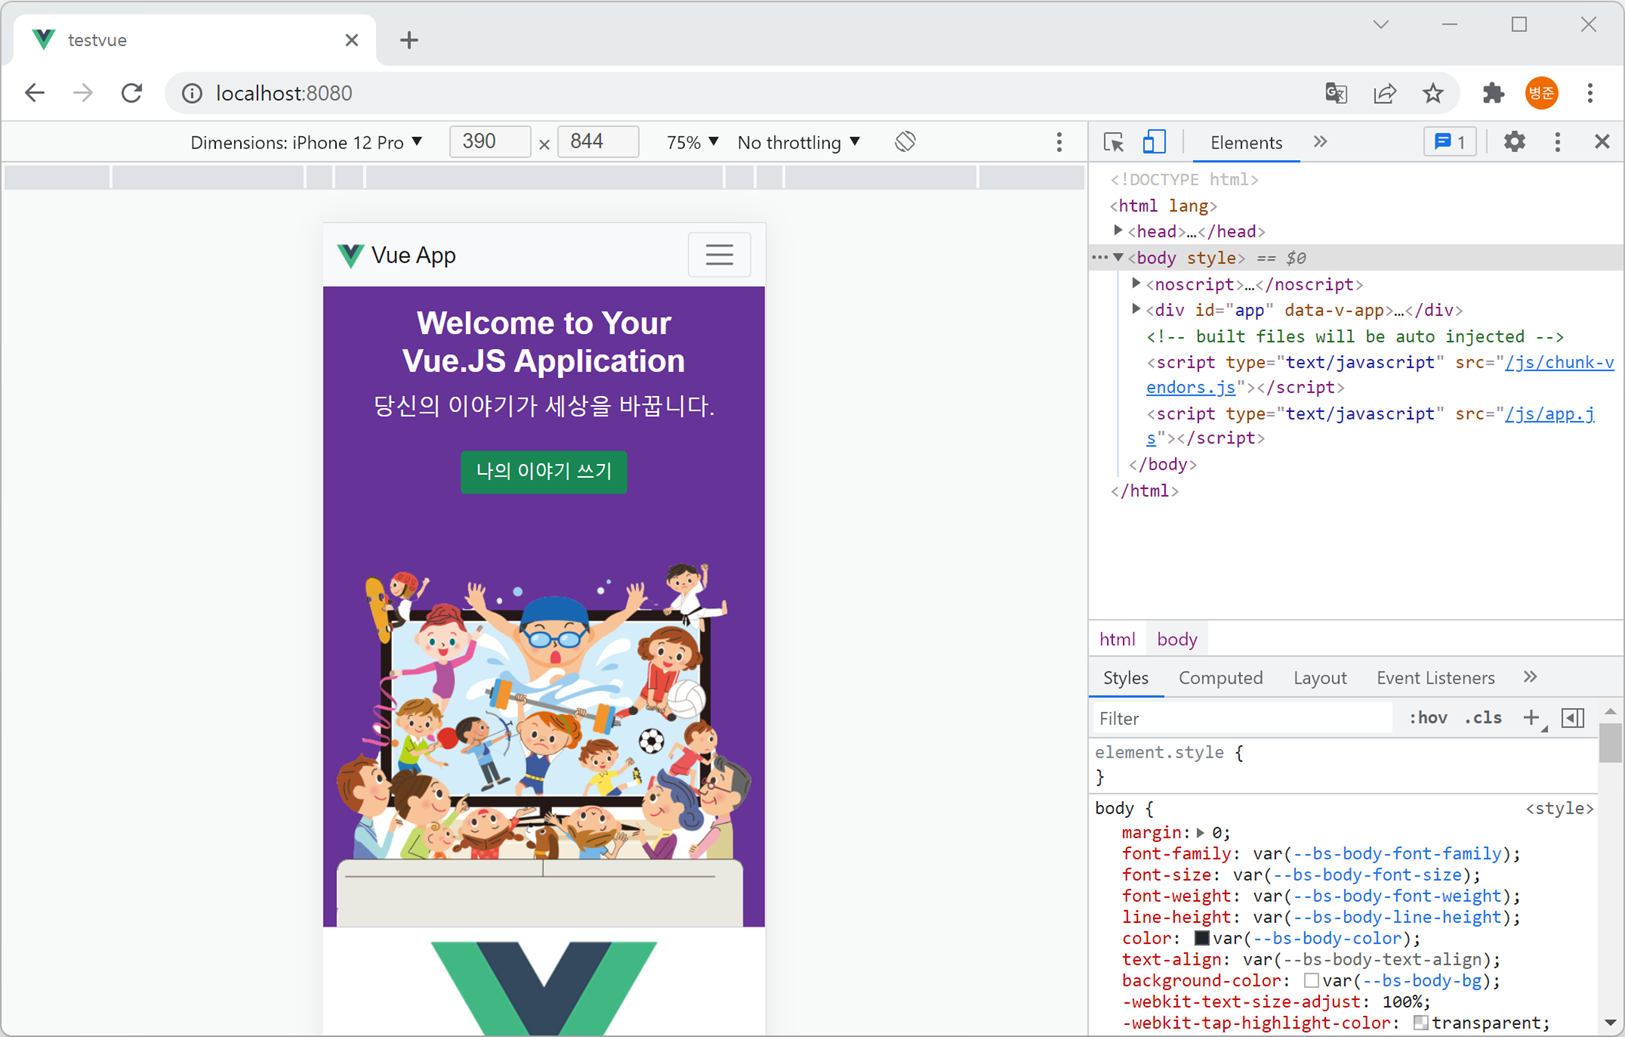
Task: Add a new style rule plus icon
Action: pos(1532,718)
